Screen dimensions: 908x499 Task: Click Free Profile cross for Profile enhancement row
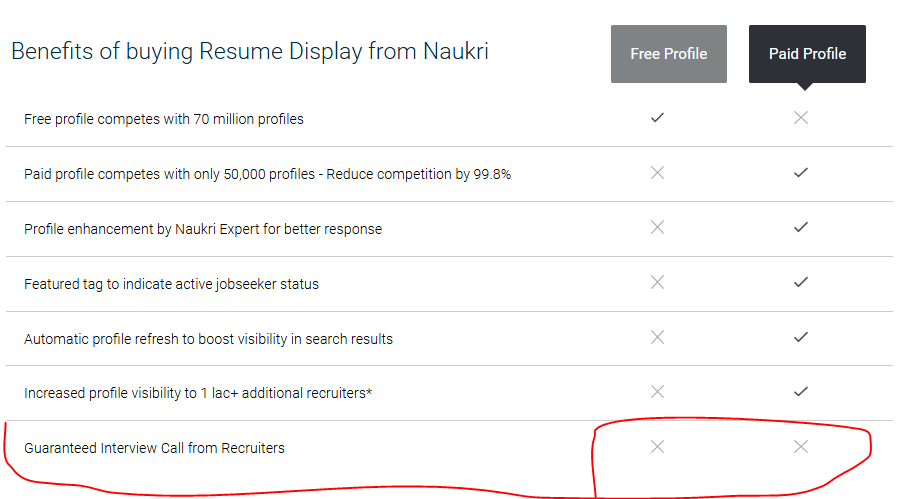pos(657,227)
